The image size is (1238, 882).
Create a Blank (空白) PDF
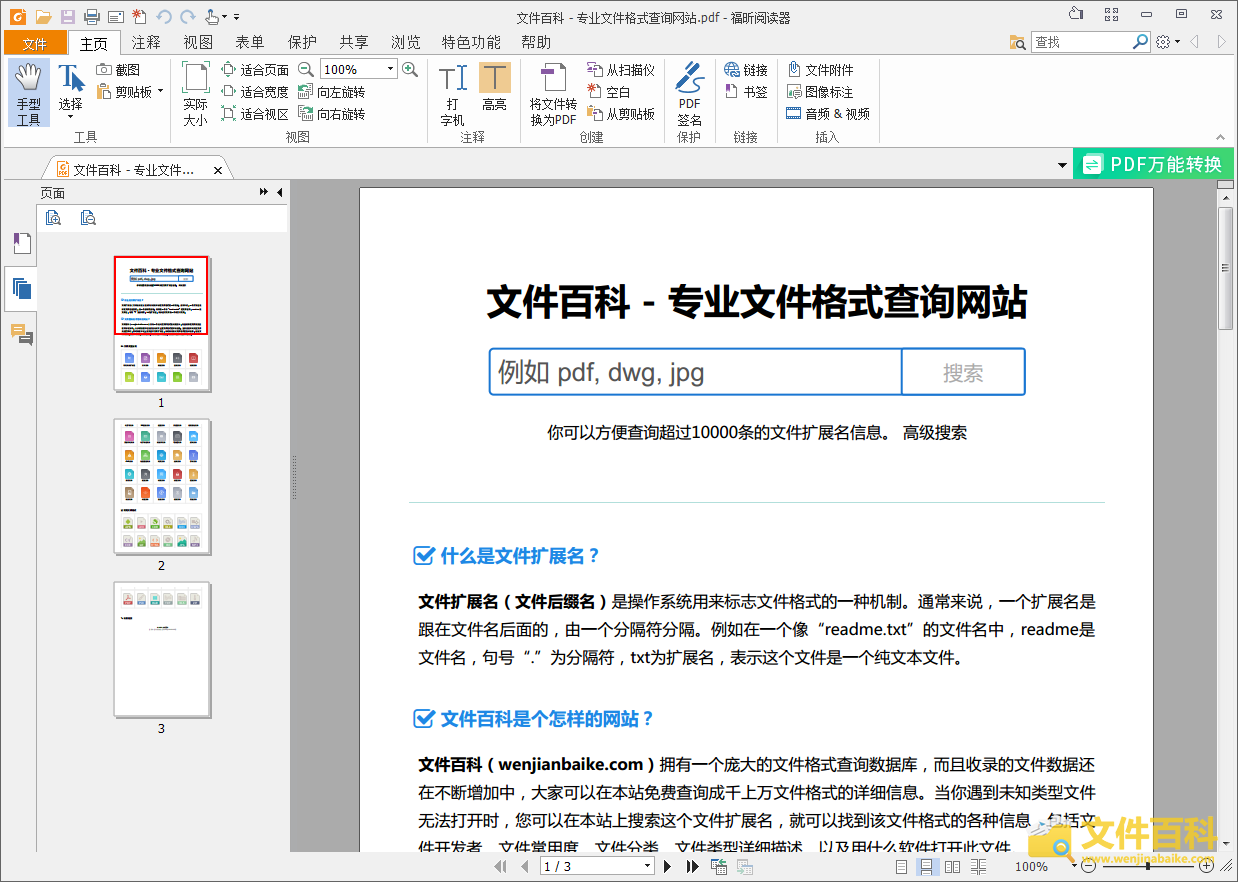point(609,92)
